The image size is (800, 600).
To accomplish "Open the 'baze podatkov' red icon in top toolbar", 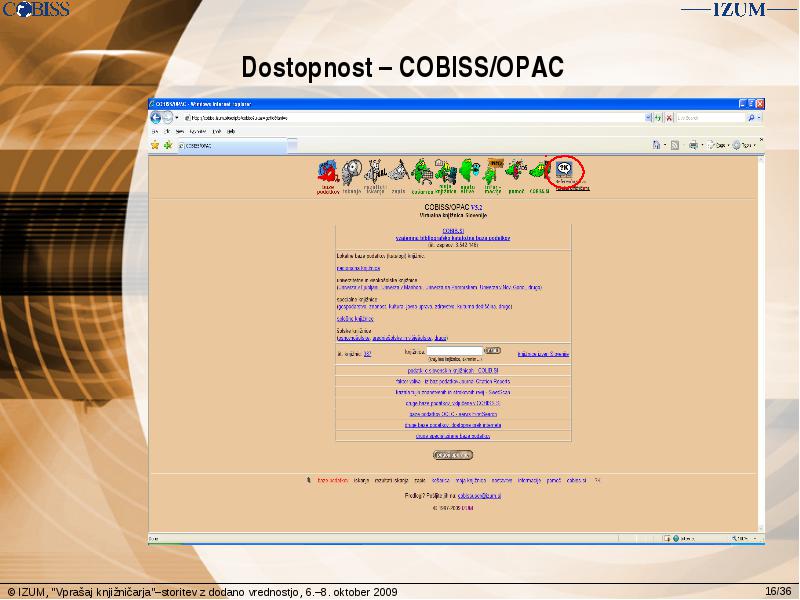I will click(x=328, y=177).
